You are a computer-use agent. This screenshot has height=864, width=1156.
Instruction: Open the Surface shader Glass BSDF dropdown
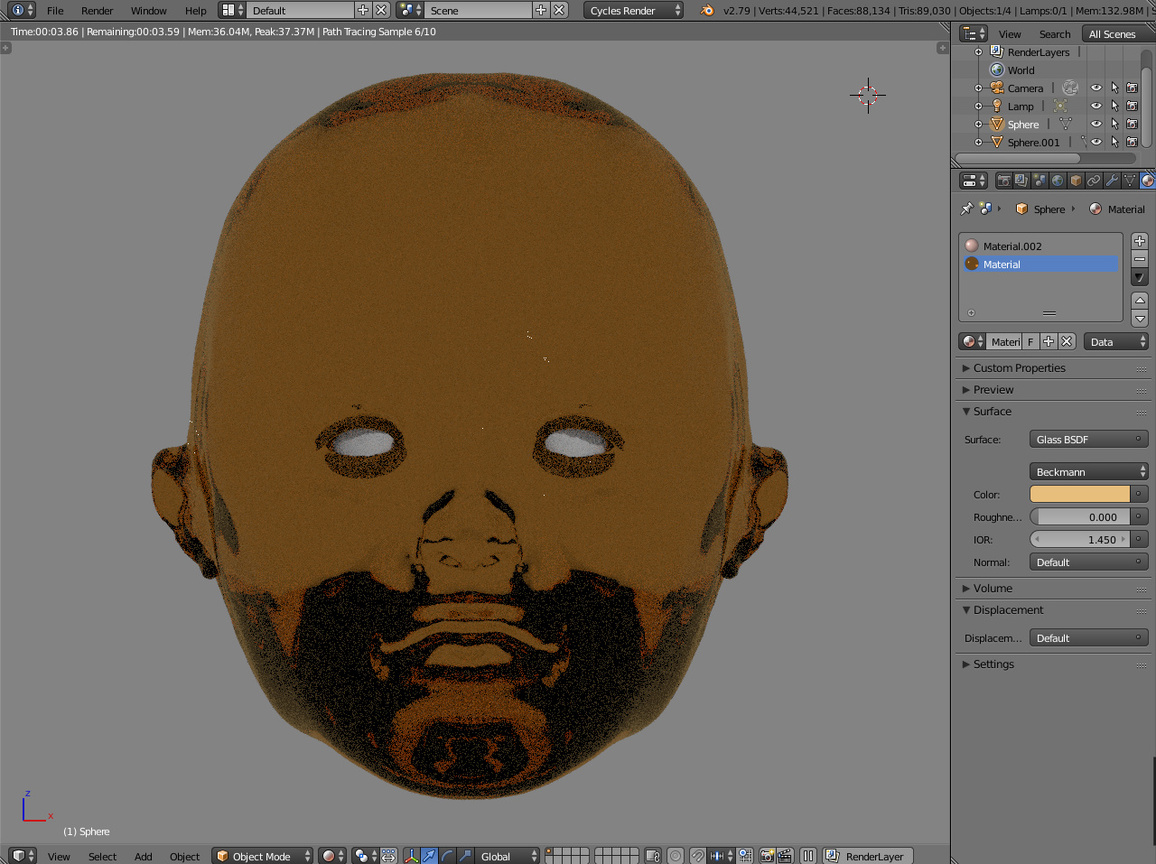(1088, 439)
